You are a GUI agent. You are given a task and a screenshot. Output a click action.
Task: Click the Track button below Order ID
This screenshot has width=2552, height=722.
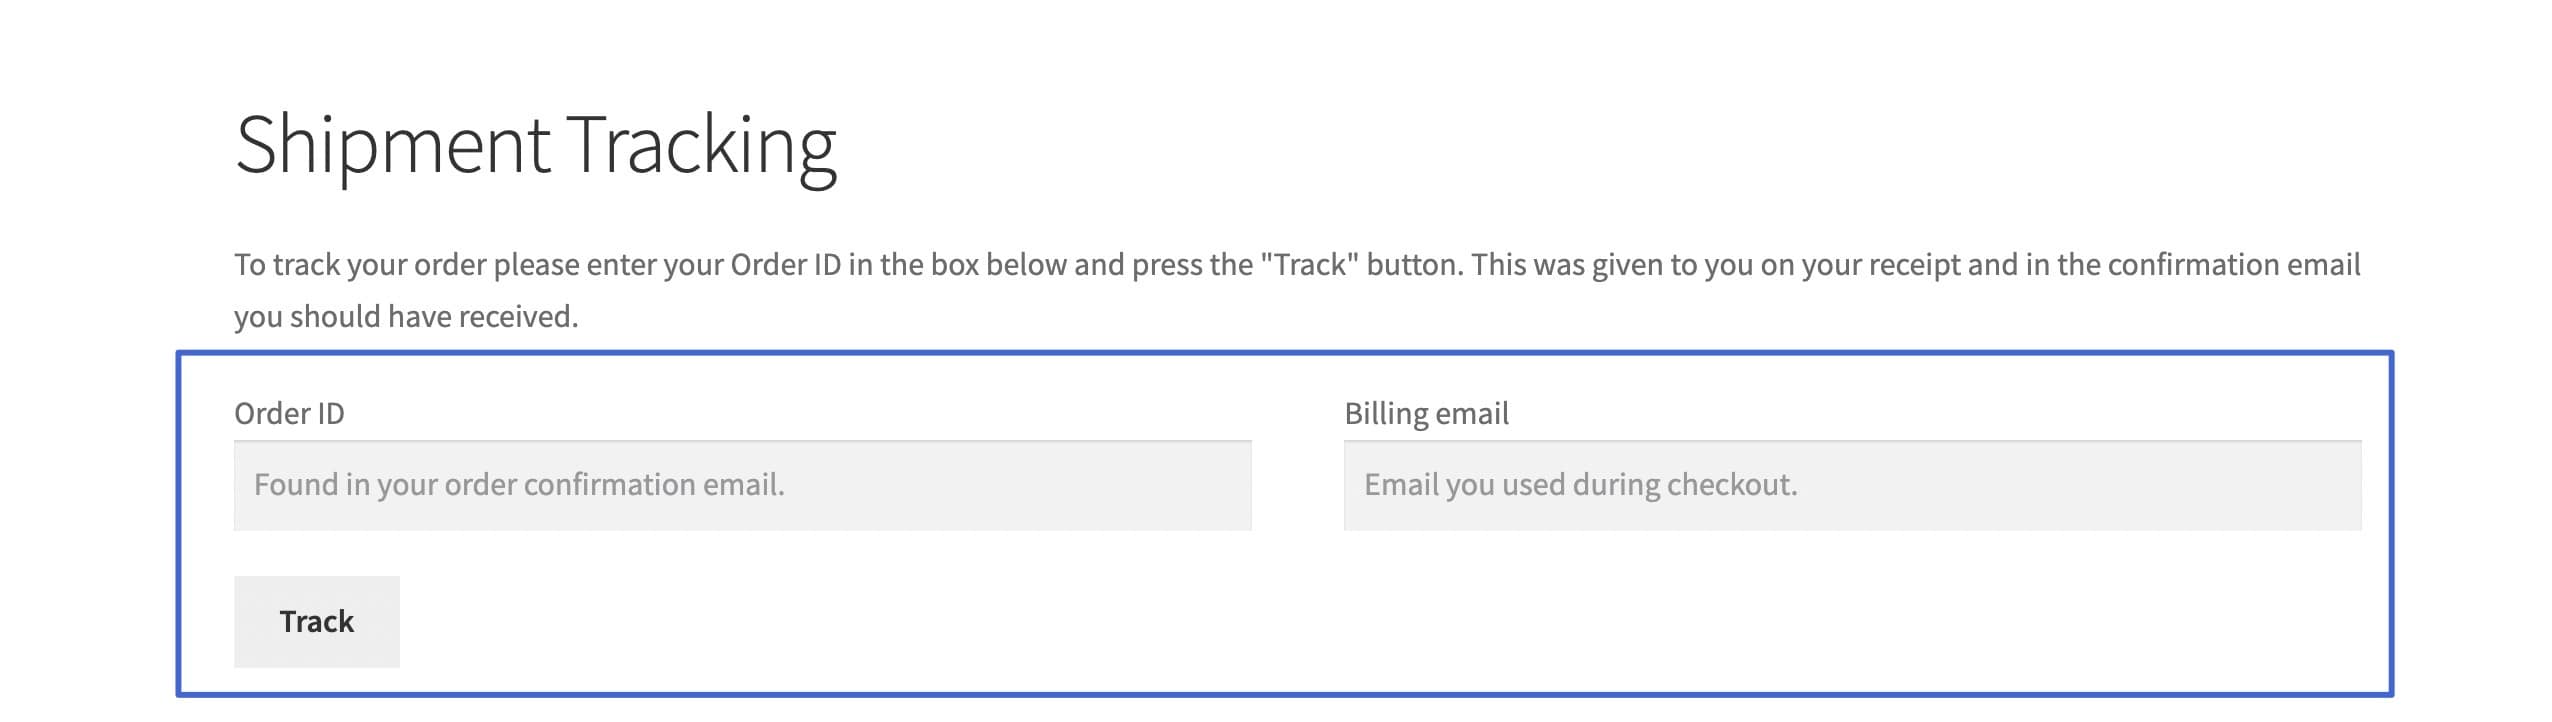pyautogui.click(x=315, y=621)
